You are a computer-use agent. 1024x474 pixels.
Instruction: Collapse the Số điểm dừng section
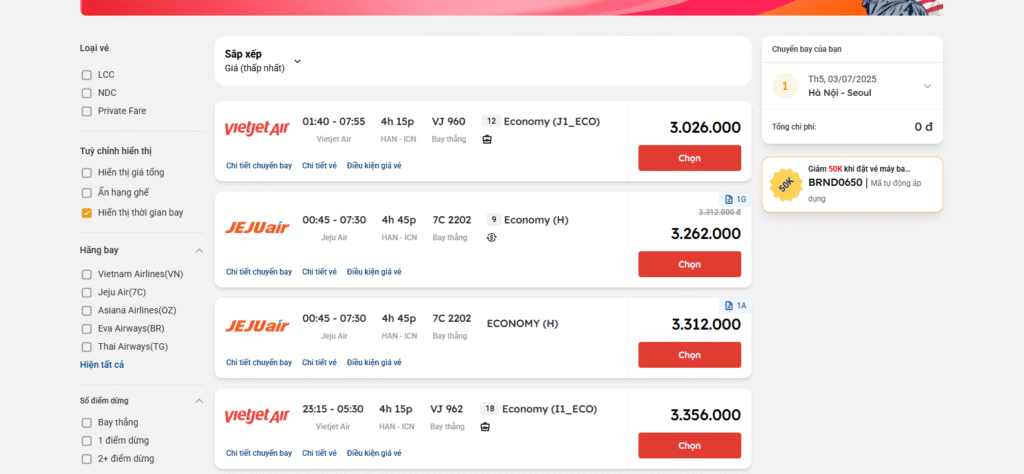tap(199, 401)
